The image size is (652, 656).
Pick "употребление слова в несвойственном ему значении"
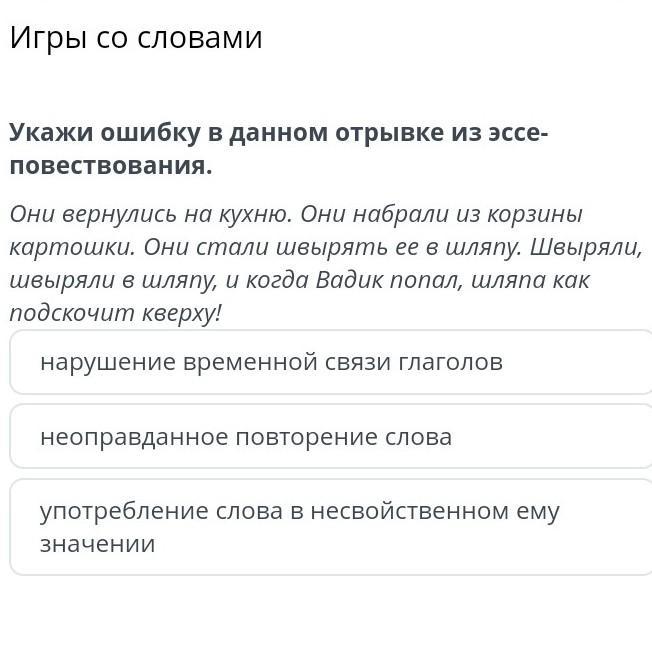pos(330,527)
